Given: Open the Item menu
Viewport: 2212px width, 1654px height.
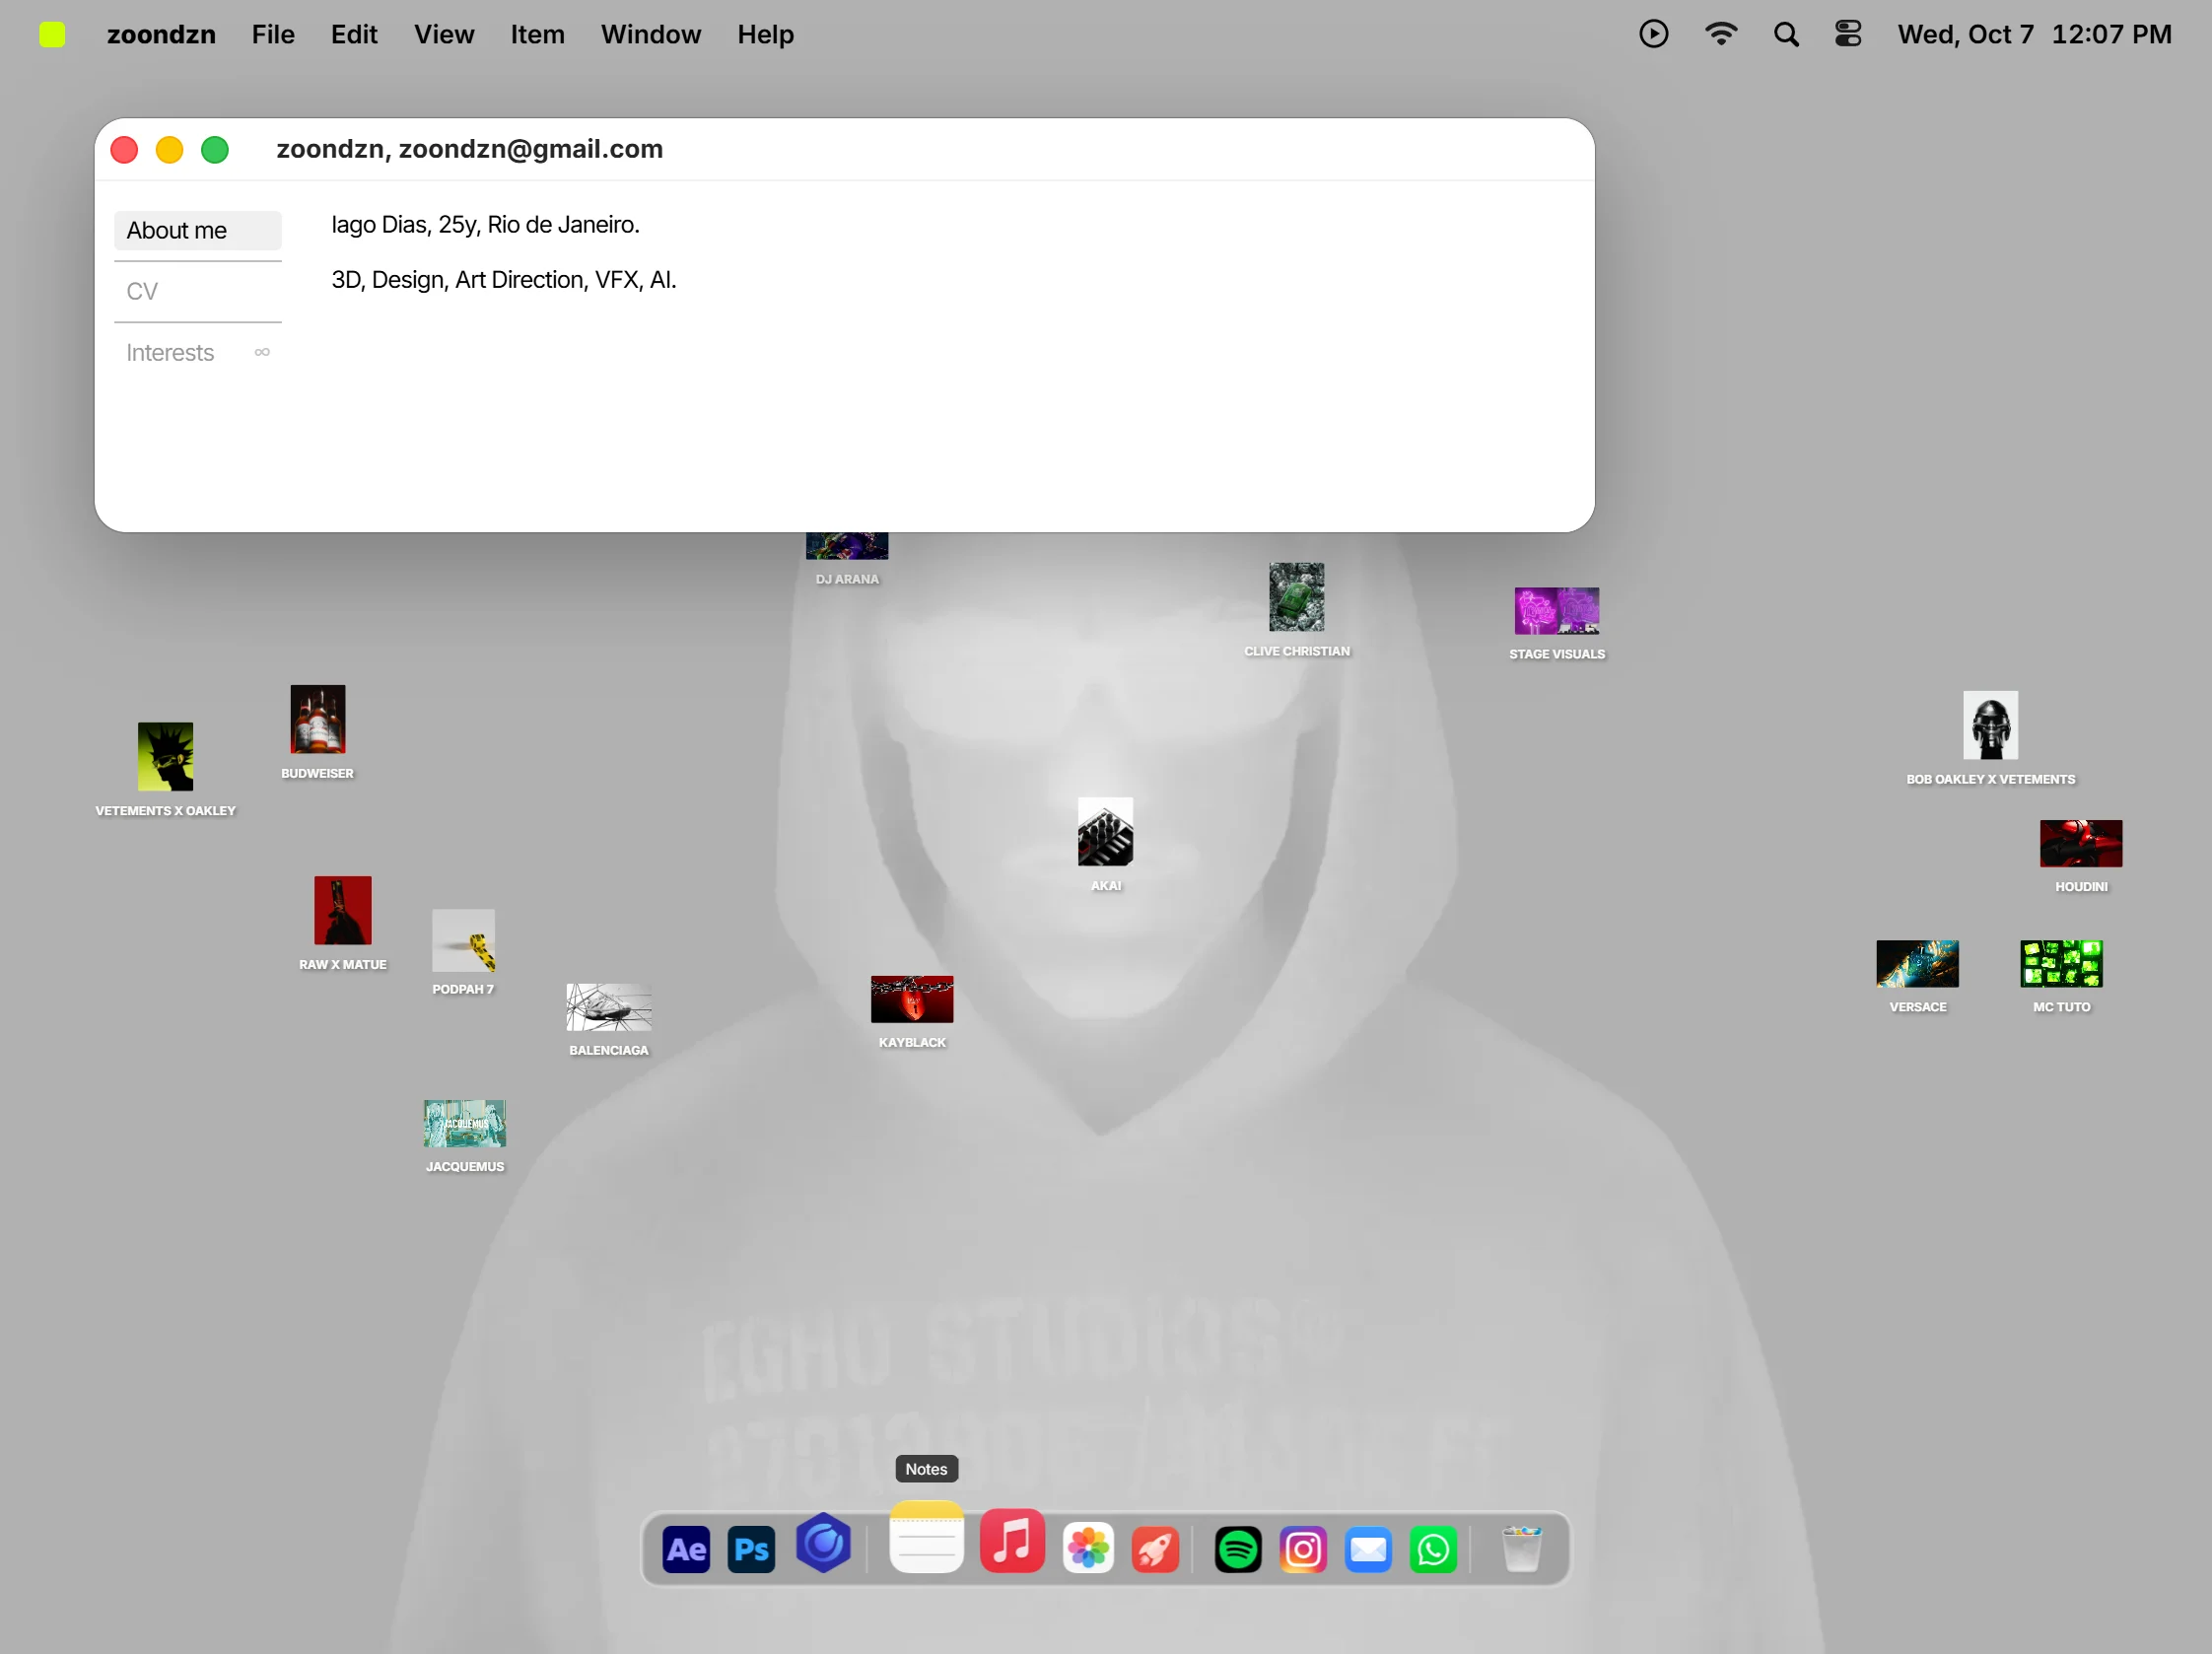Looking at the screenshot, I should click(x=537, y=35).
